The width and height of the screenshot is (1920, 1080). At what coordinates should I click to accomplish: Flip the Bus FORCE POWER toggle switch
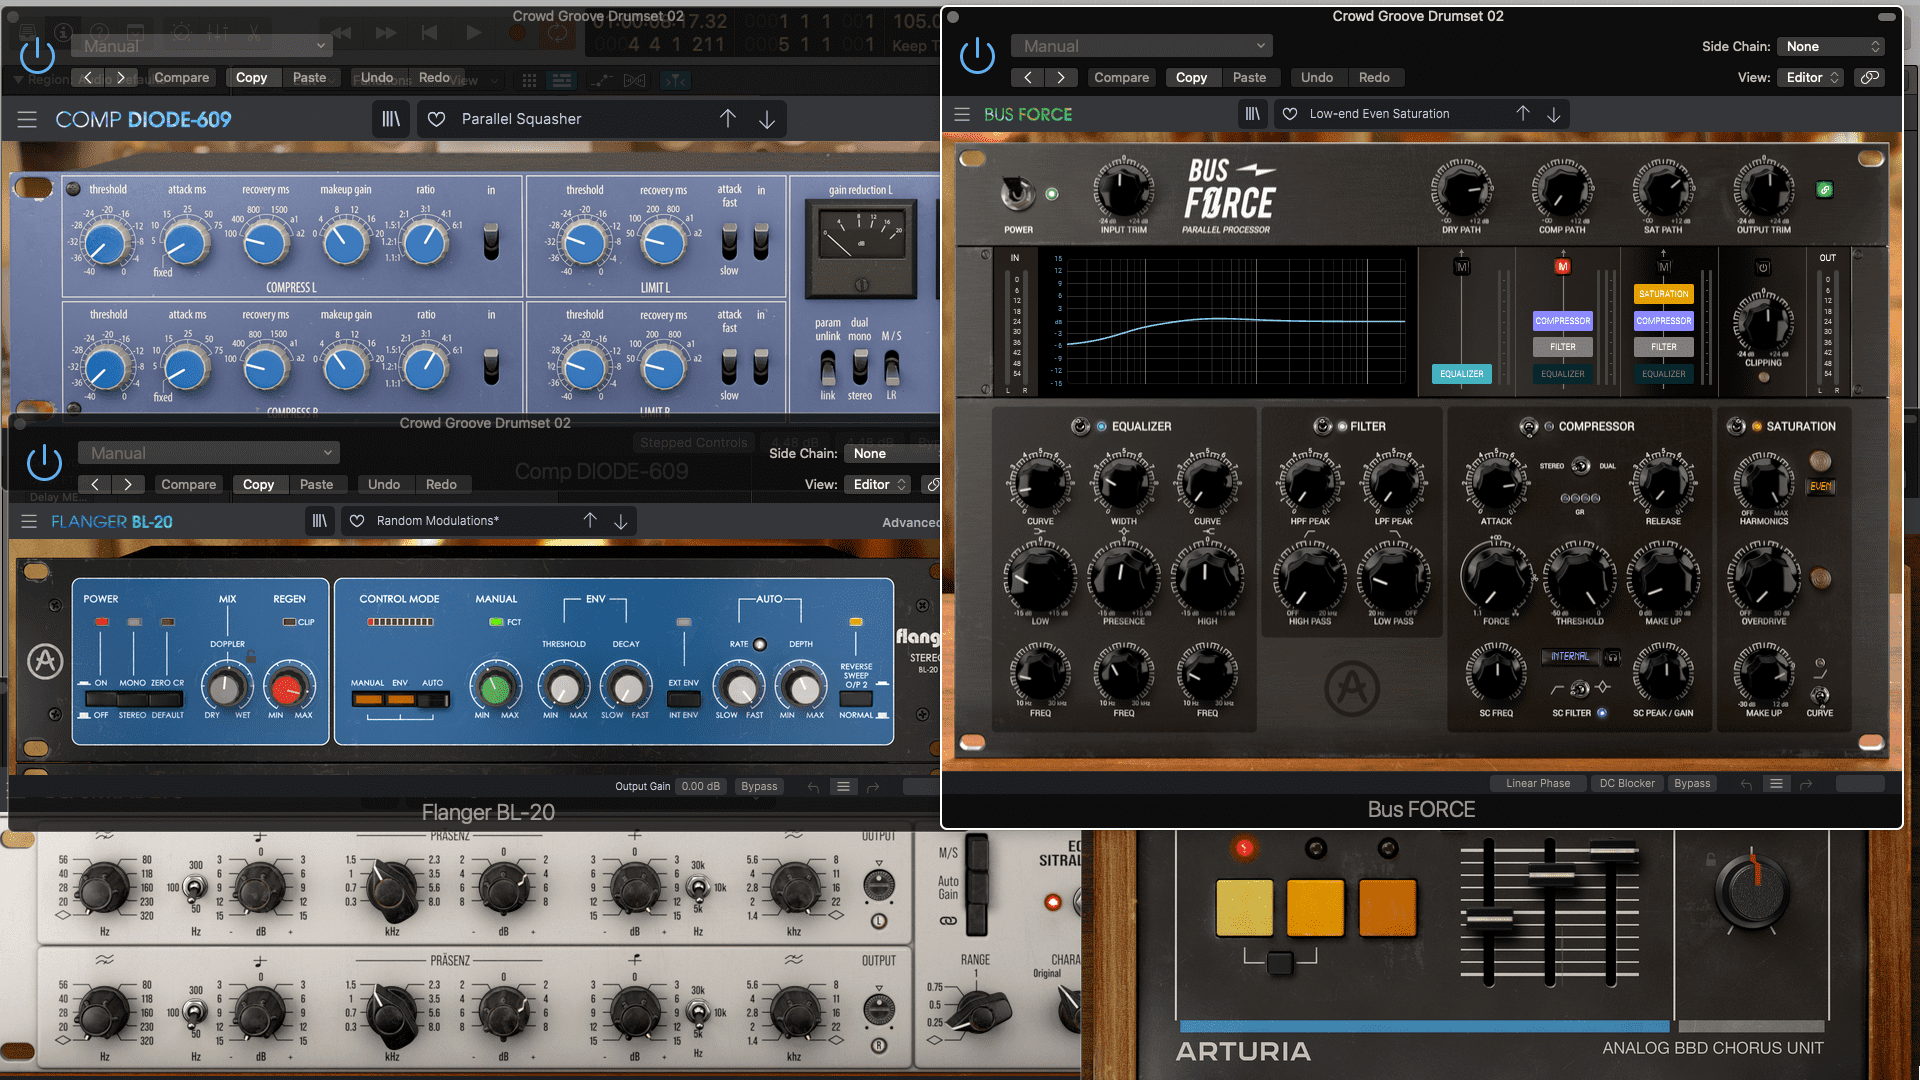point(1017,192)
